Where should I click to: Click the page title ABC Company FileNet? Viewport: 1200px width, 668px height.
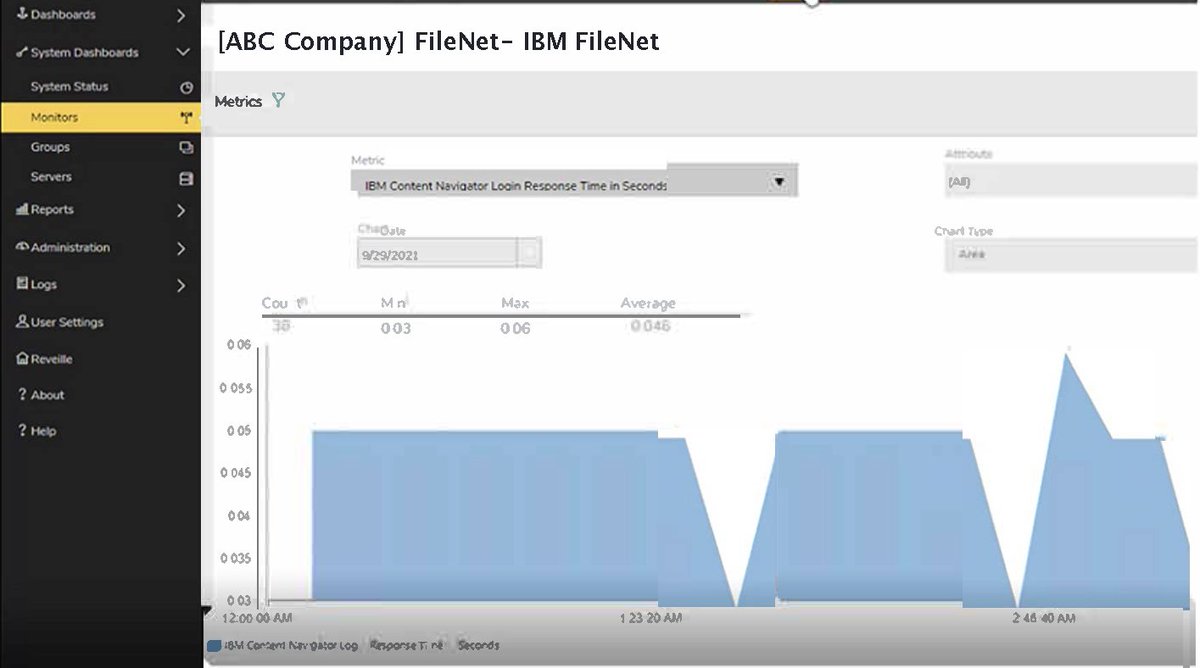[438, 42]
